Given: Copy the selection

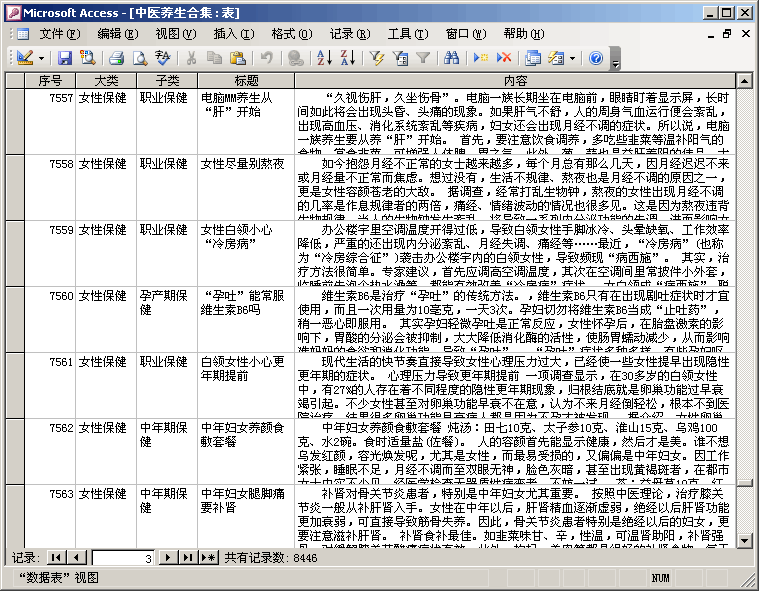Looking at the screenshot, I should pyautogui.click(x=214, y=58).
